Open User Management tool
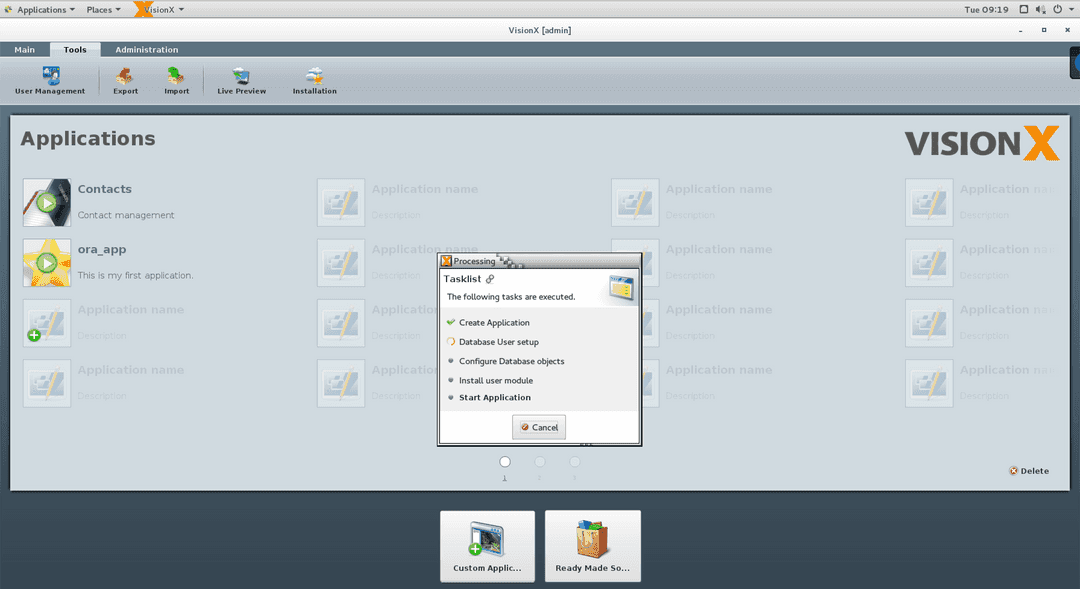Viewport: 1080px width, 589px height. (50, 80)
